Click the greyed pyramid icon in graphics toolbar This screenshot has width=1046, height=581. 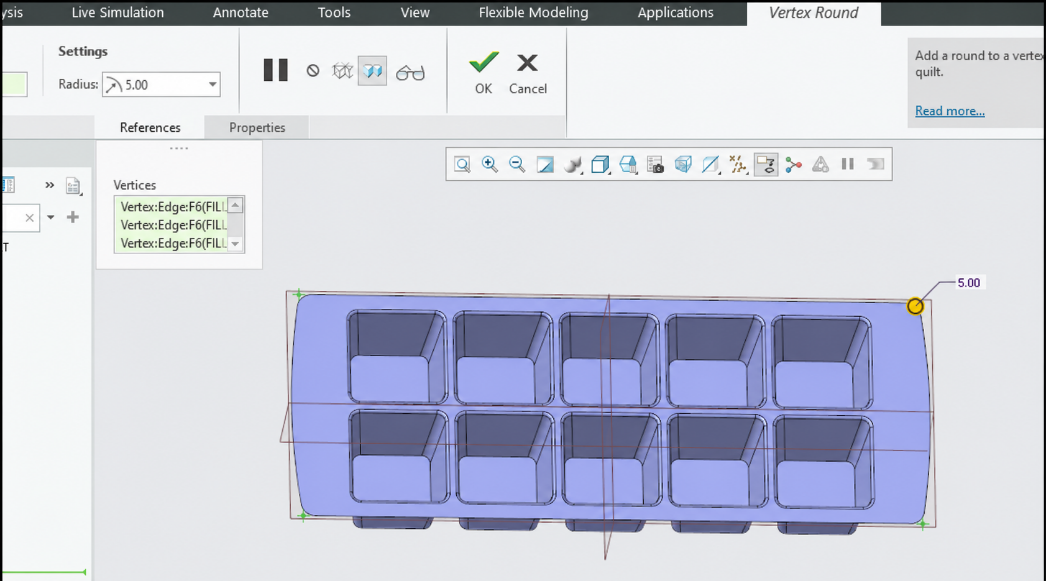coord(821,164)
